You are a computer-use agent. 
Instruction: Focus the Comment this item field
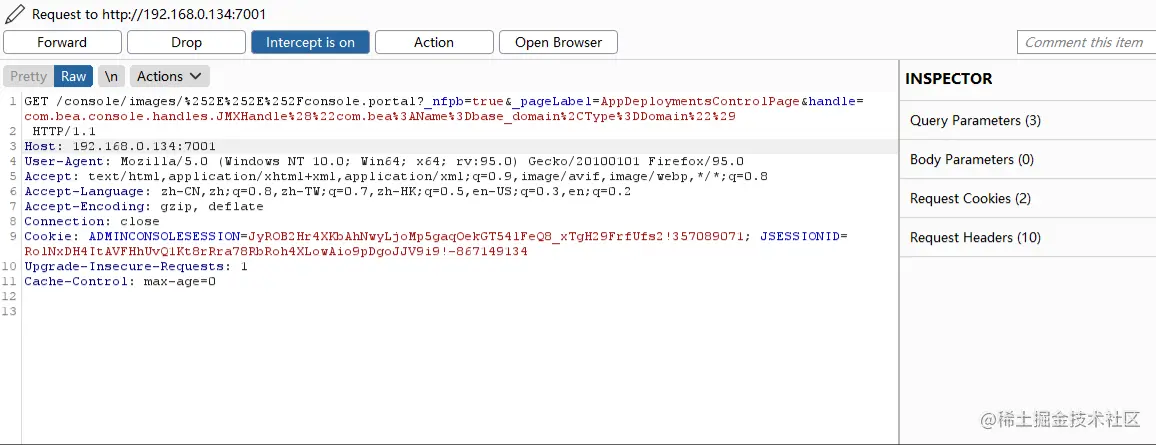pos(1086,42)
